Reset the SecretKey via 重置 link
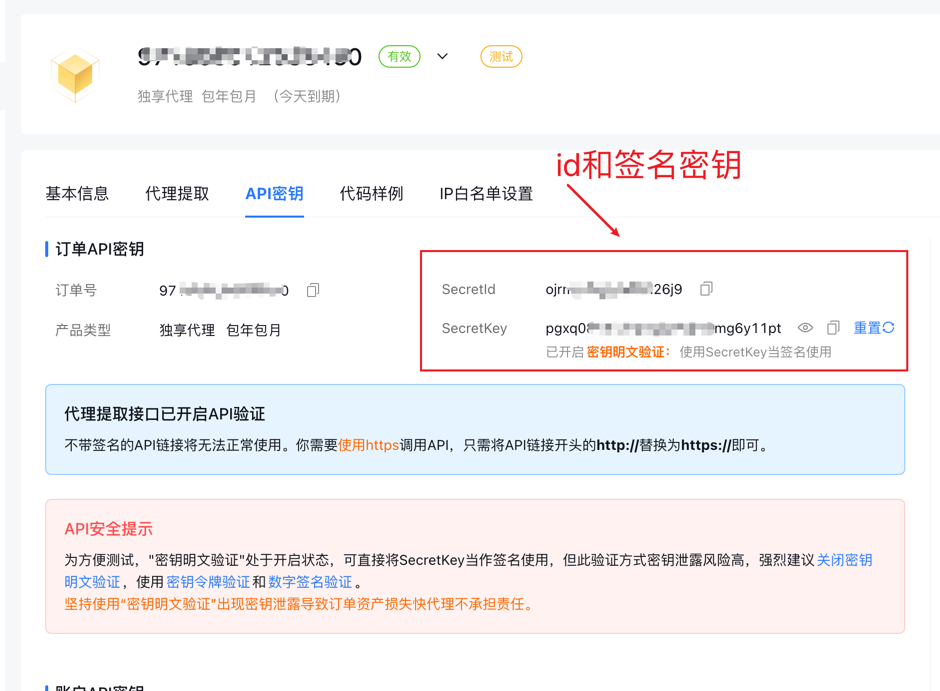 click(x=873, y=328)
